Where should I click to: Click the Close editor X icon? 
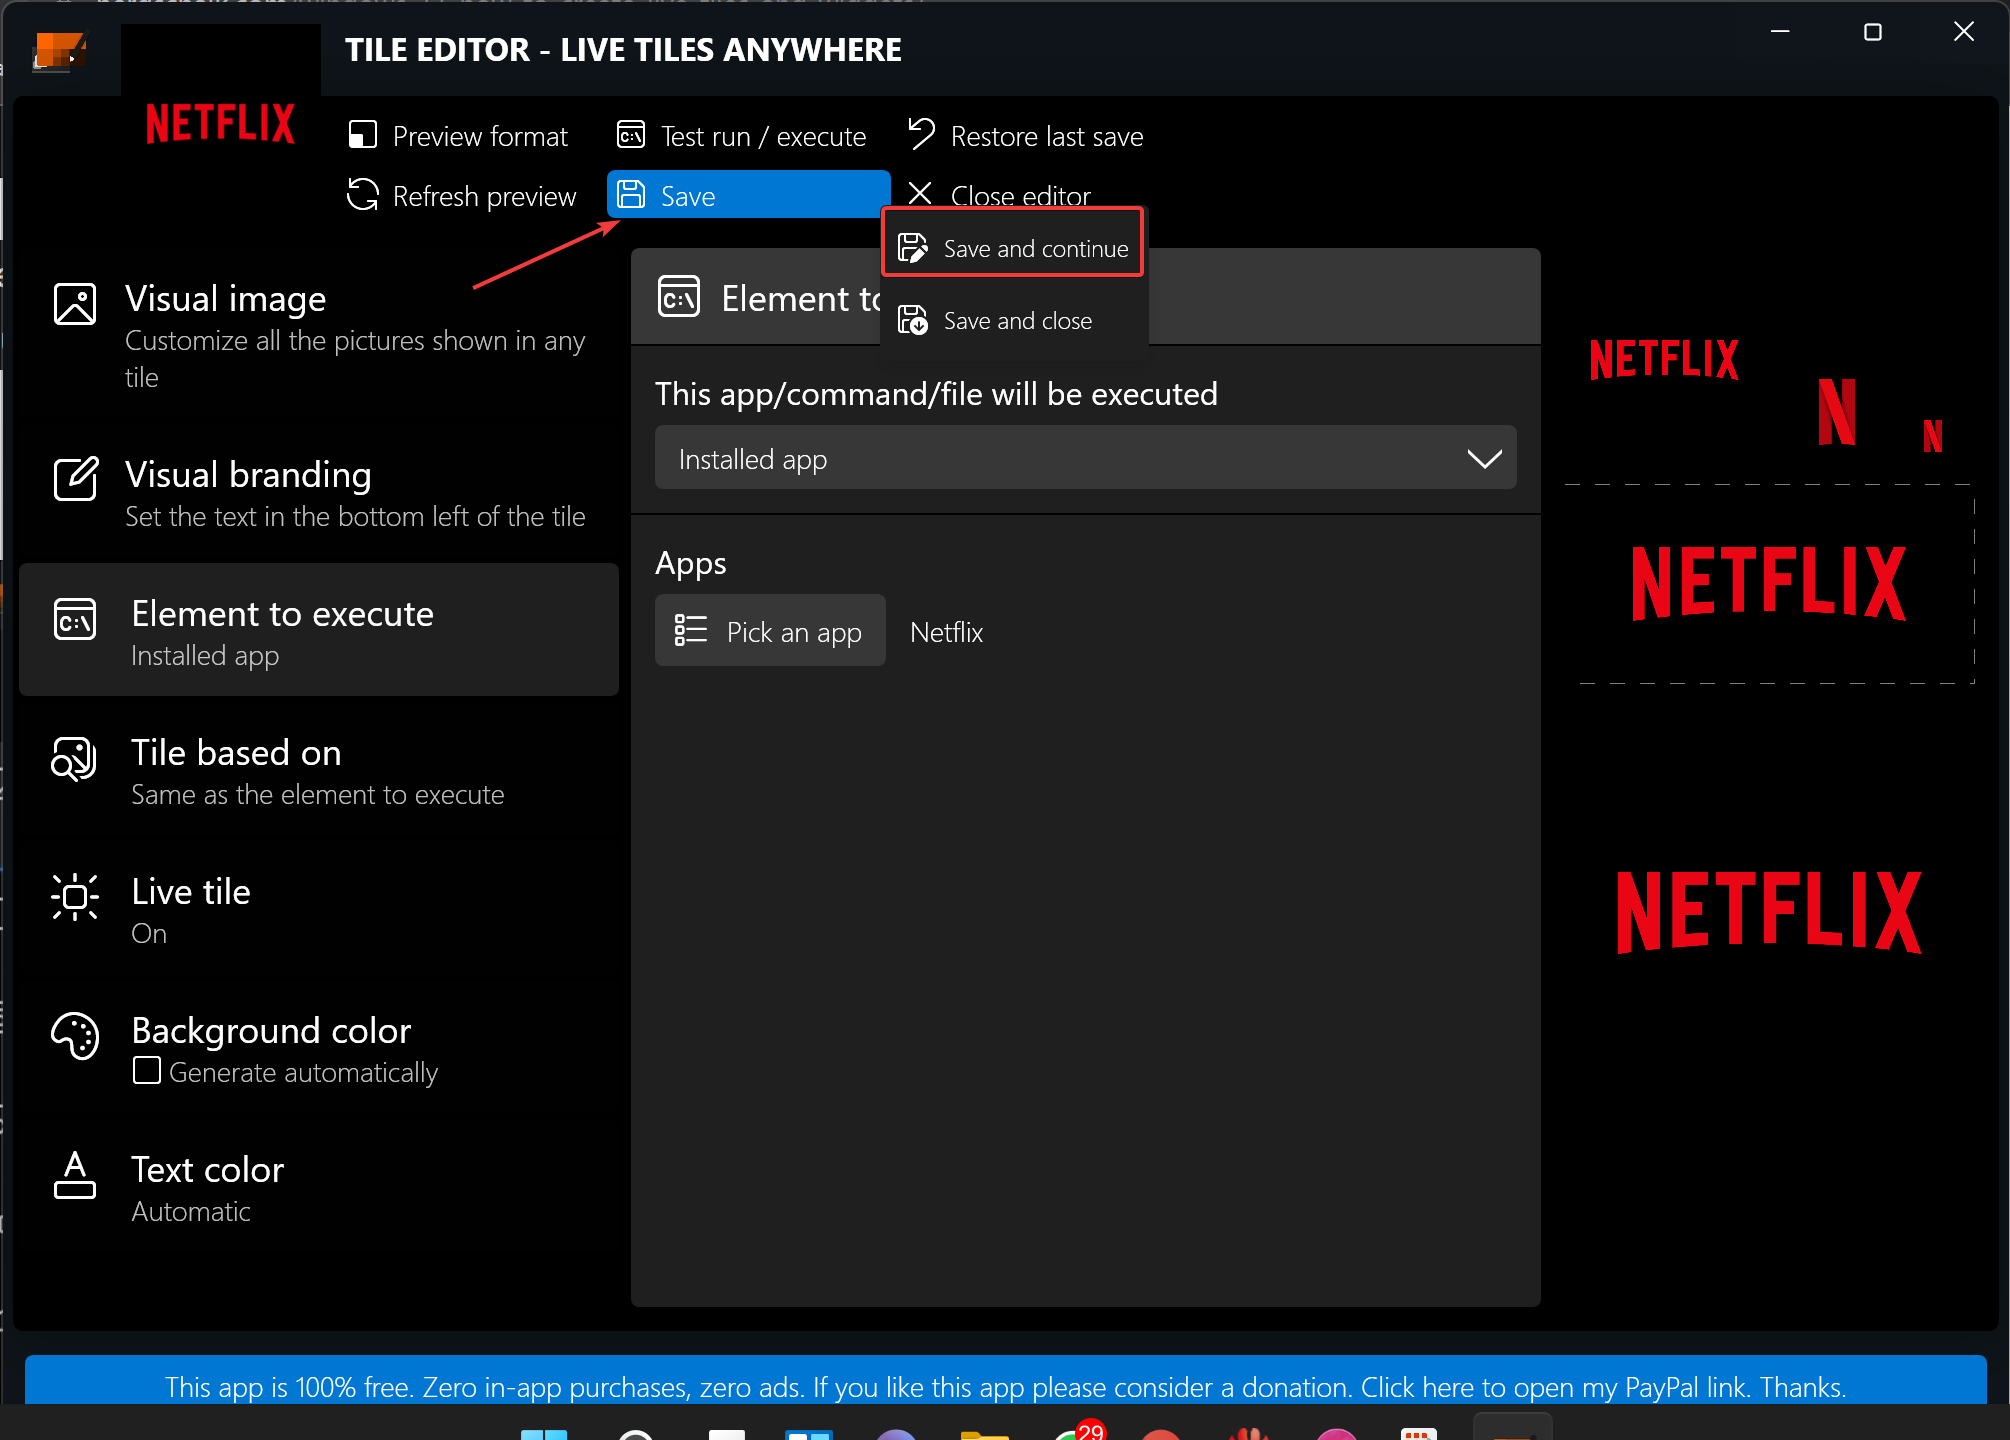click(x=920, y=193)
